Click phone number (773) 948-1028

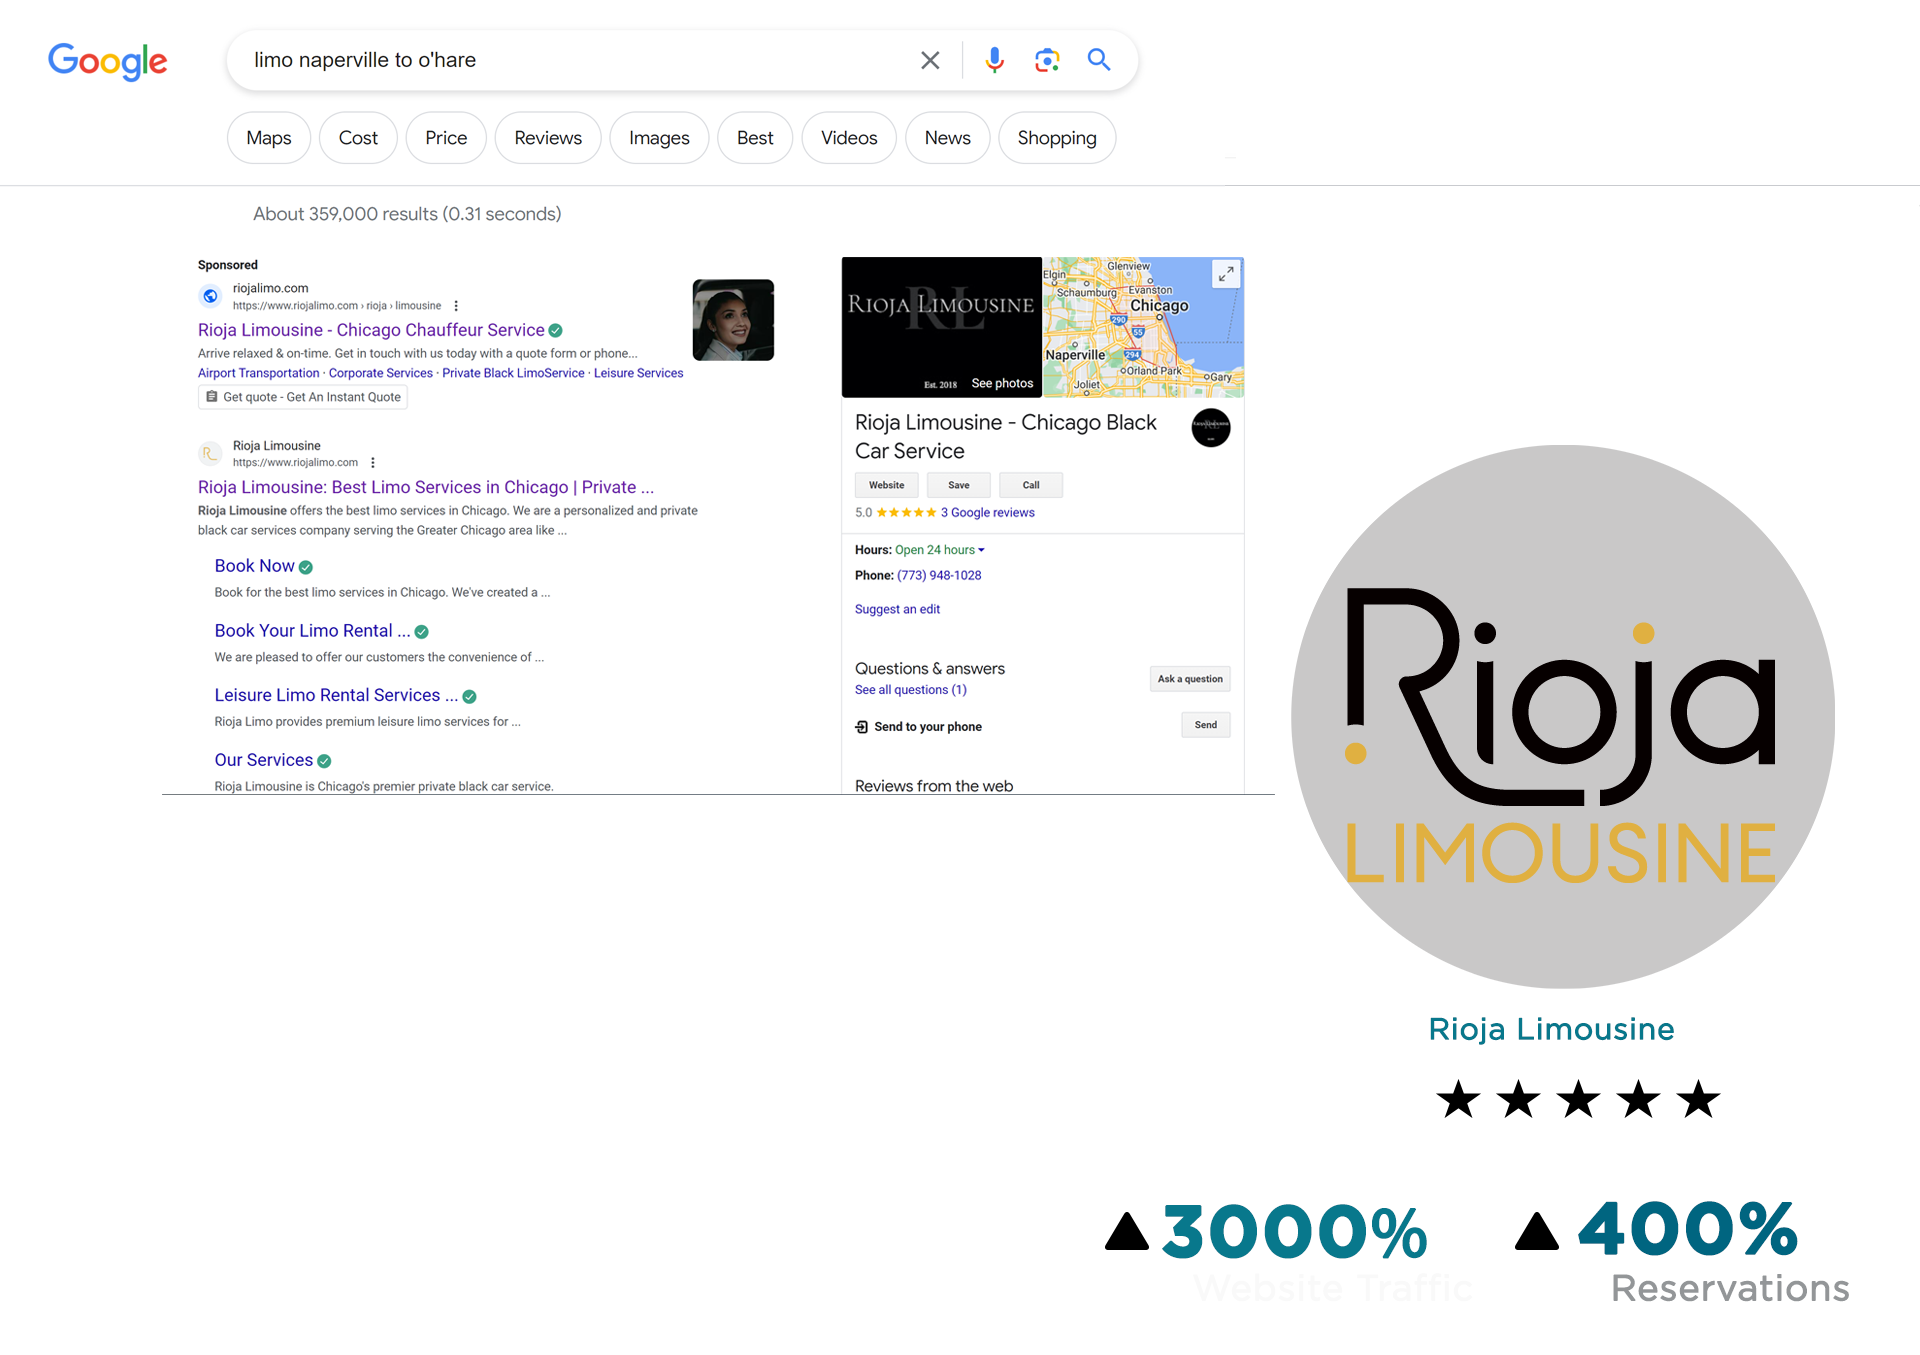coord(939,576)
